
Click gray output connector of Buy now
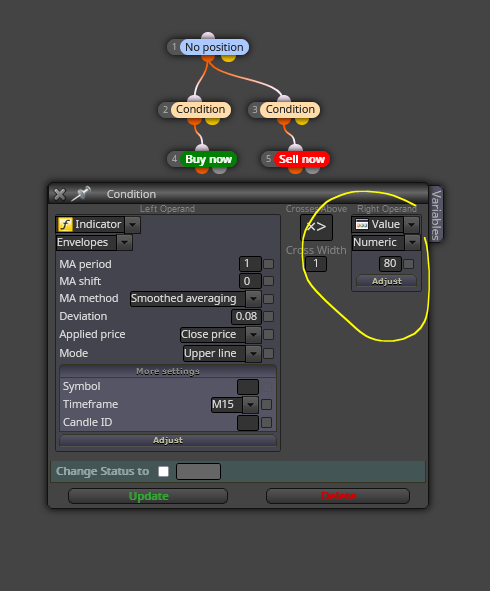(220, 170)
